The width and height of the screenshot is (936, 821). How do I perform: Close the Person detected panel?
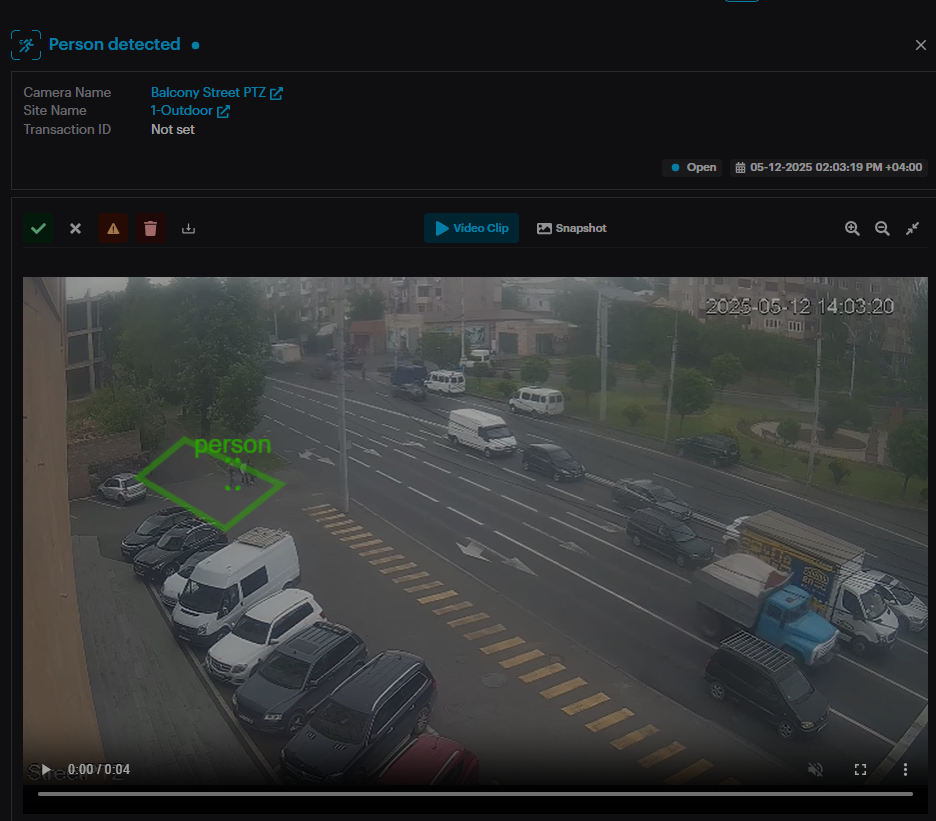(921, 45)
